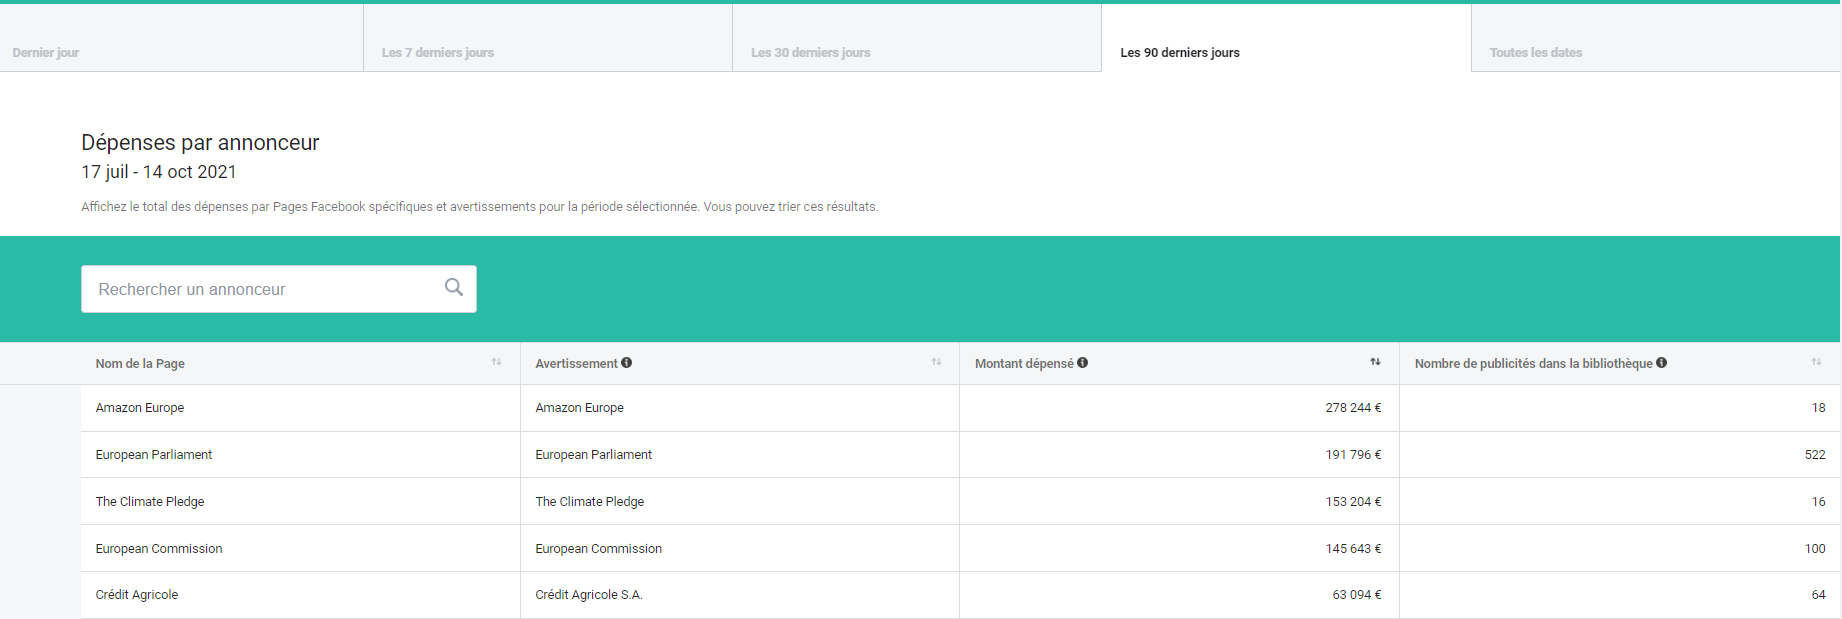Click the European Commission disclaimer cell

coord(740,549)
